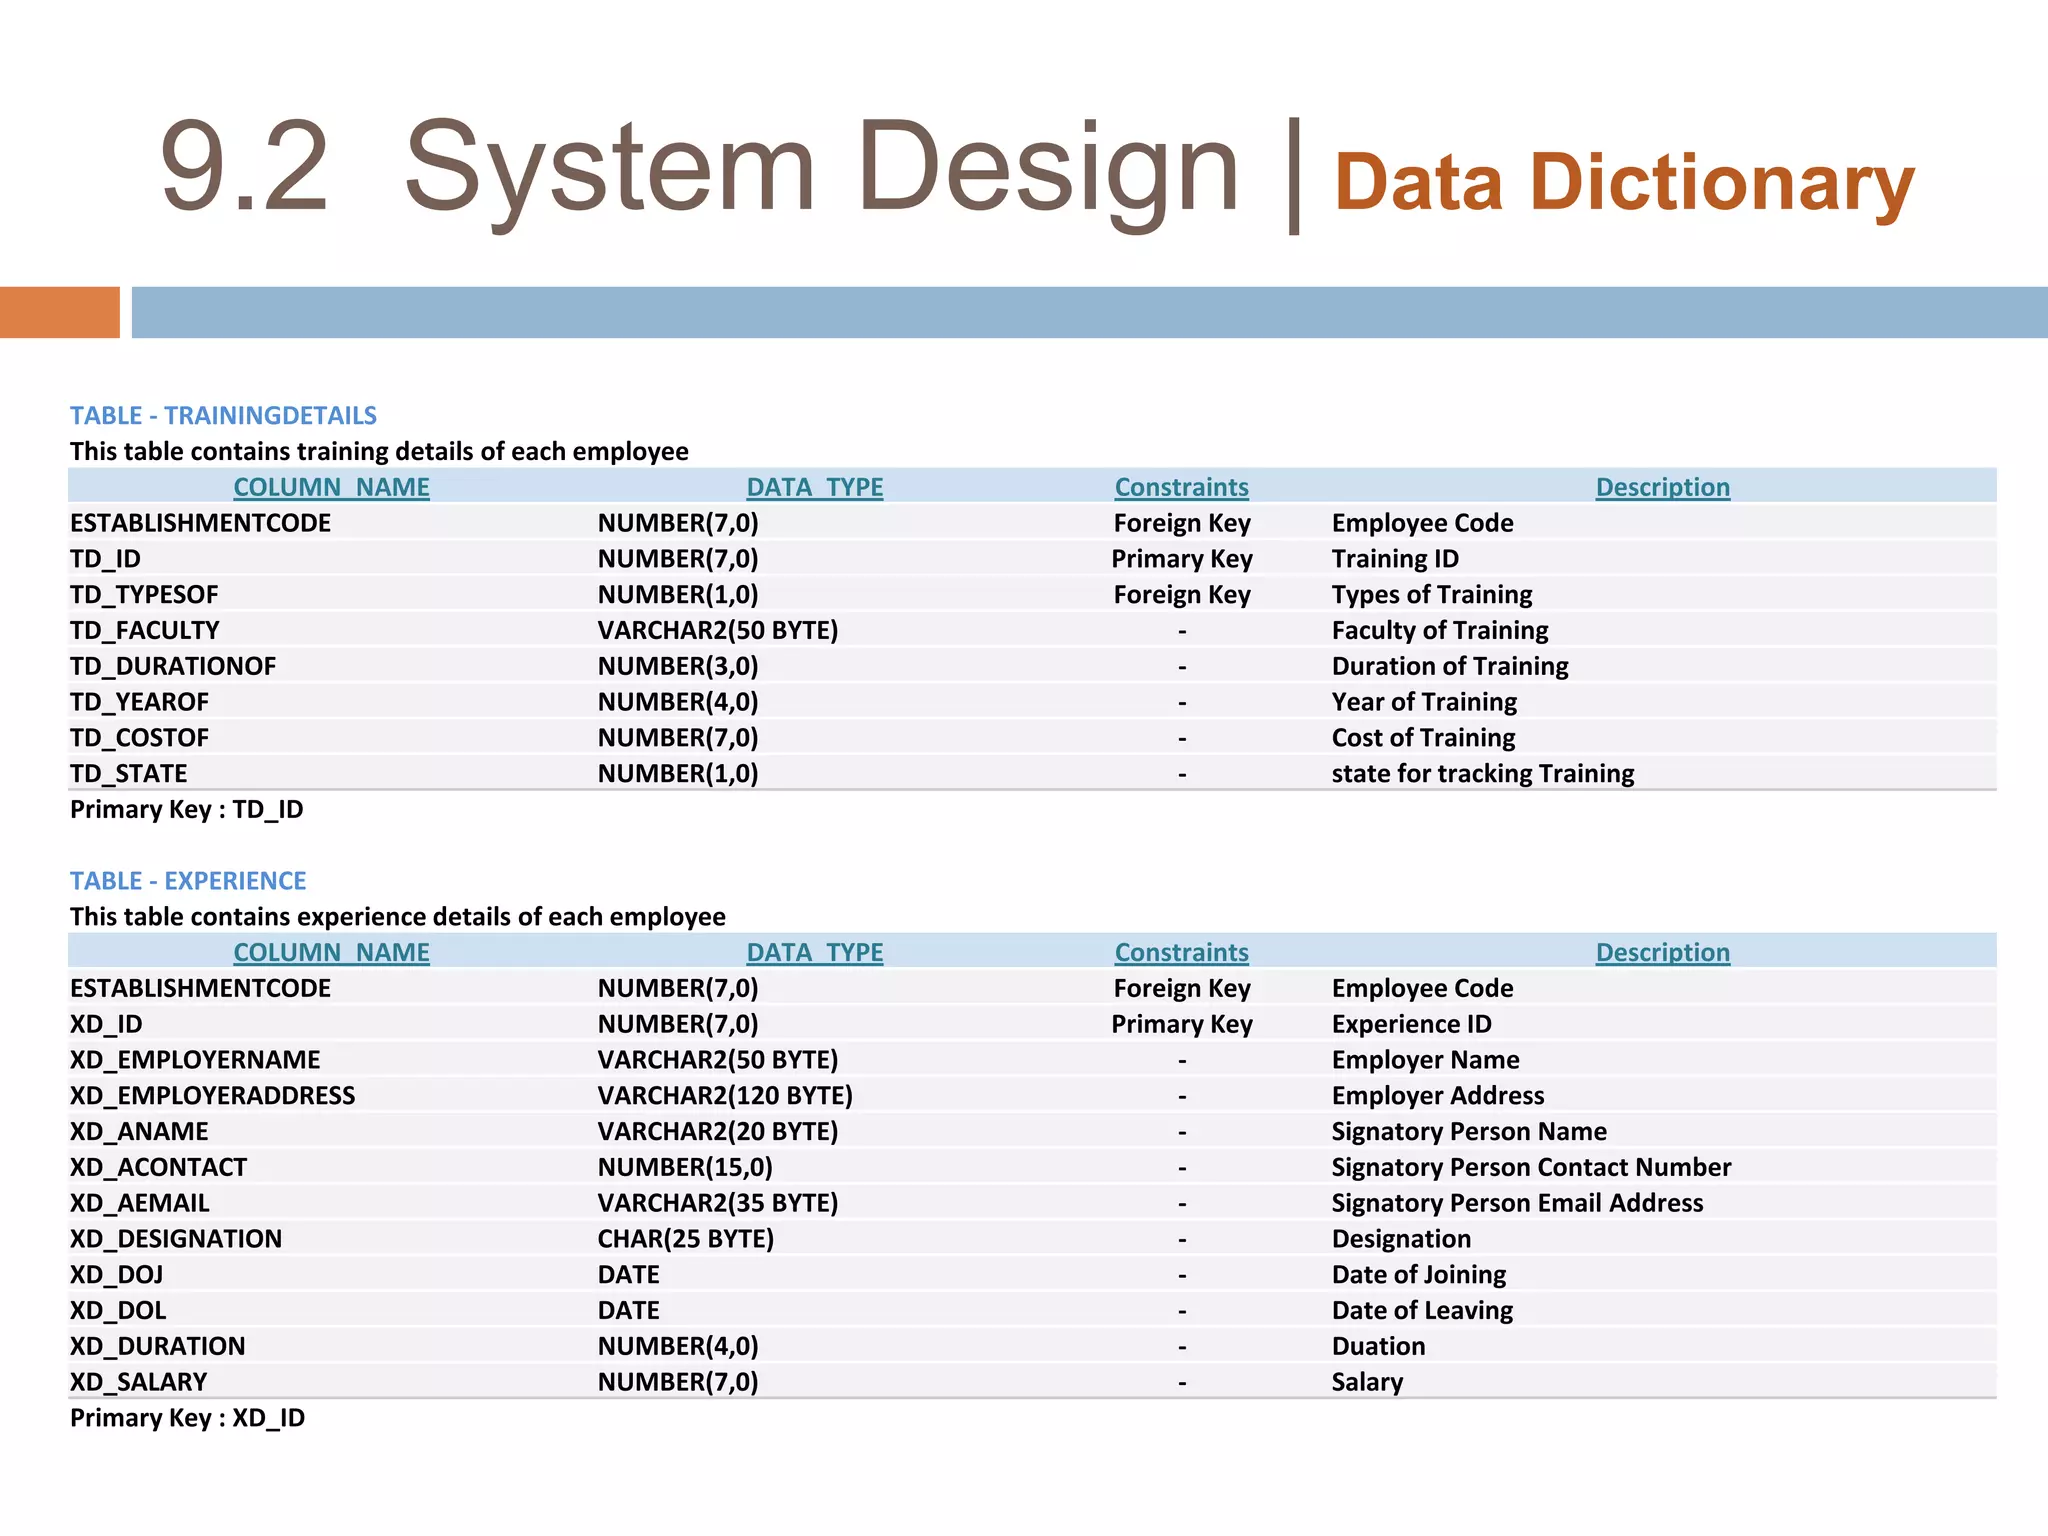Click 'Cost of Training' description
Image resolution: width=2048 pixels, height=1536 pixels.
coord(1423,738)
